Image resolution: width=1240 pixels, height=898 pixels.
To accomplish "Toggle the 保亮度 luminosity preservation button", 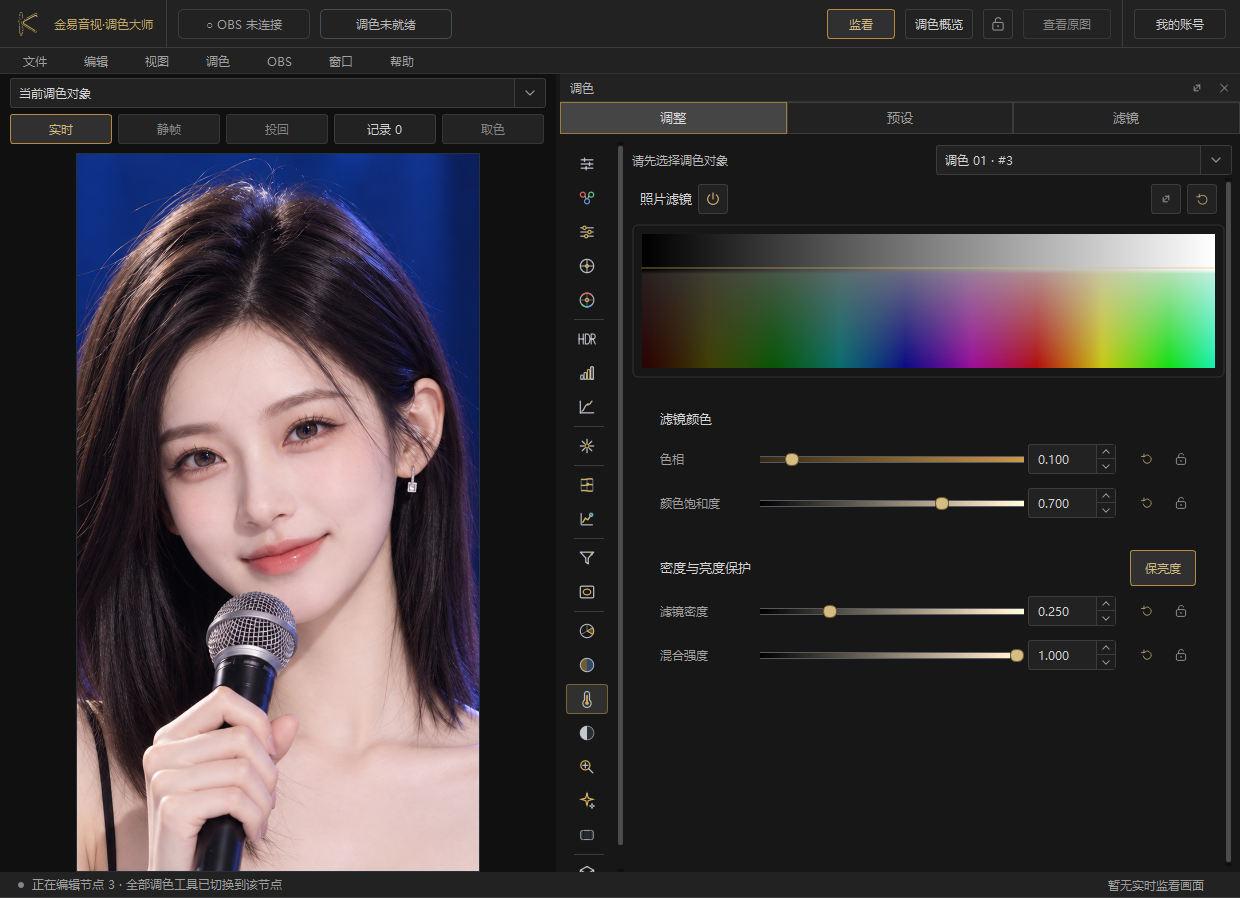I will pyautogui.click(x=1163, y=568).
